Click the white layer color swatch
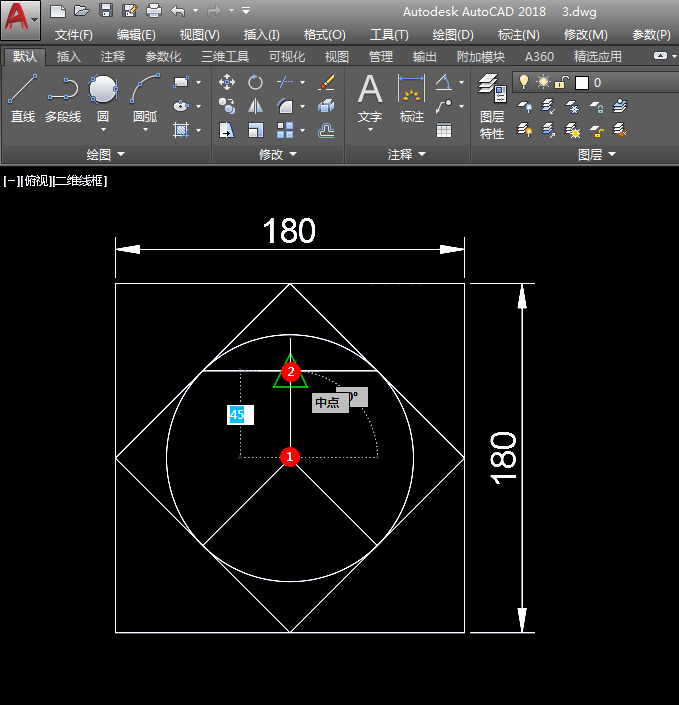Screen dimensions: 679x705 click(x=582, y=82)
